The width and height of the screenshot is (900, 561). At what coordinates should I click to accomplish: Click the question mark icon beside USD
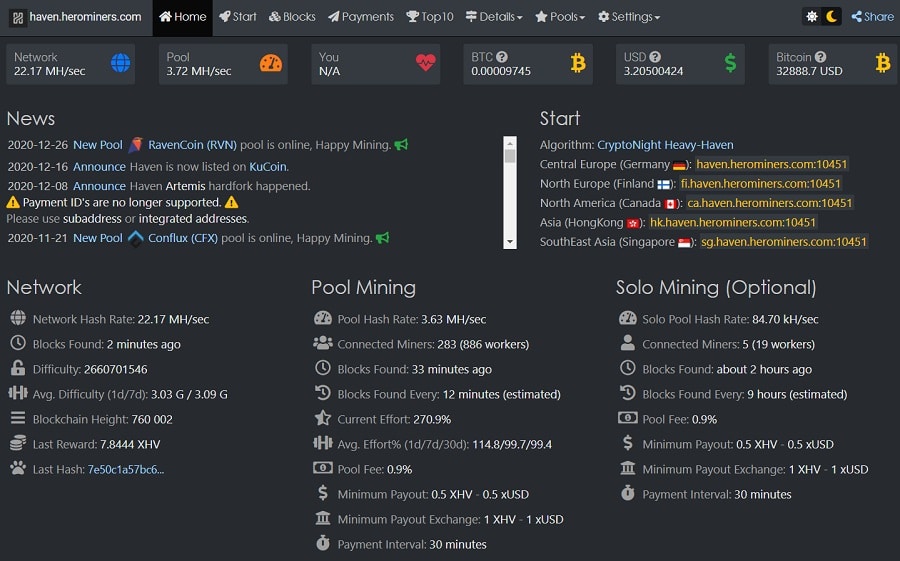pyautogui.click(x=655, y=57)
